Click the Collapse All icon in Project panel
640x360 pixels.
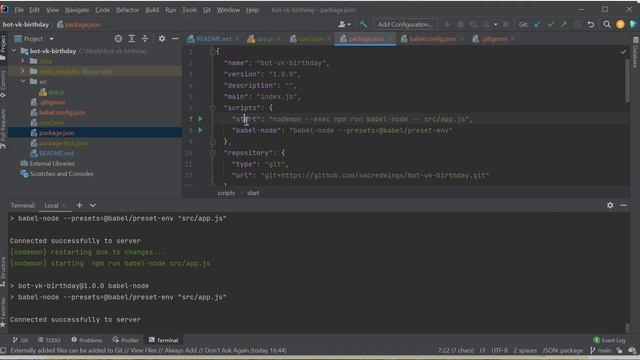click(x=145, y=39)
